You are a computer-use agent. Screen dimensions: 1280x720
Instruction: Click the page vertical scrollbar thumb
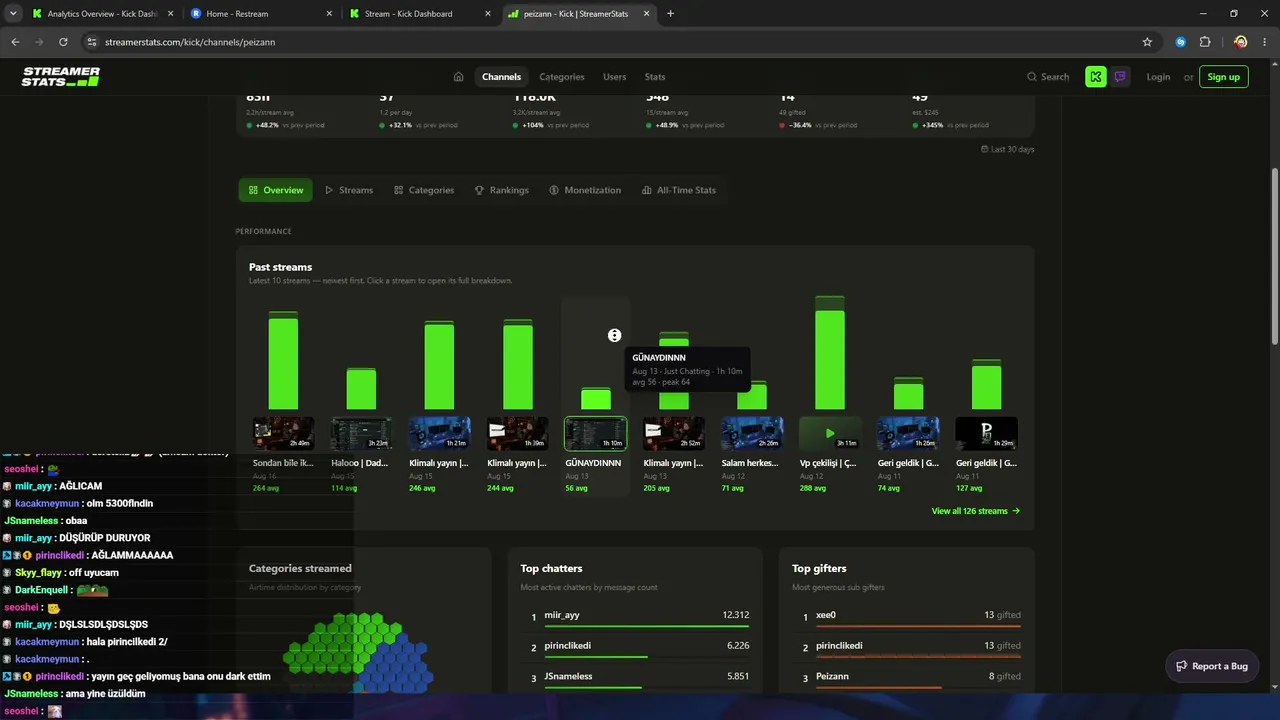pyautogui.click(x=1274, y=255)
